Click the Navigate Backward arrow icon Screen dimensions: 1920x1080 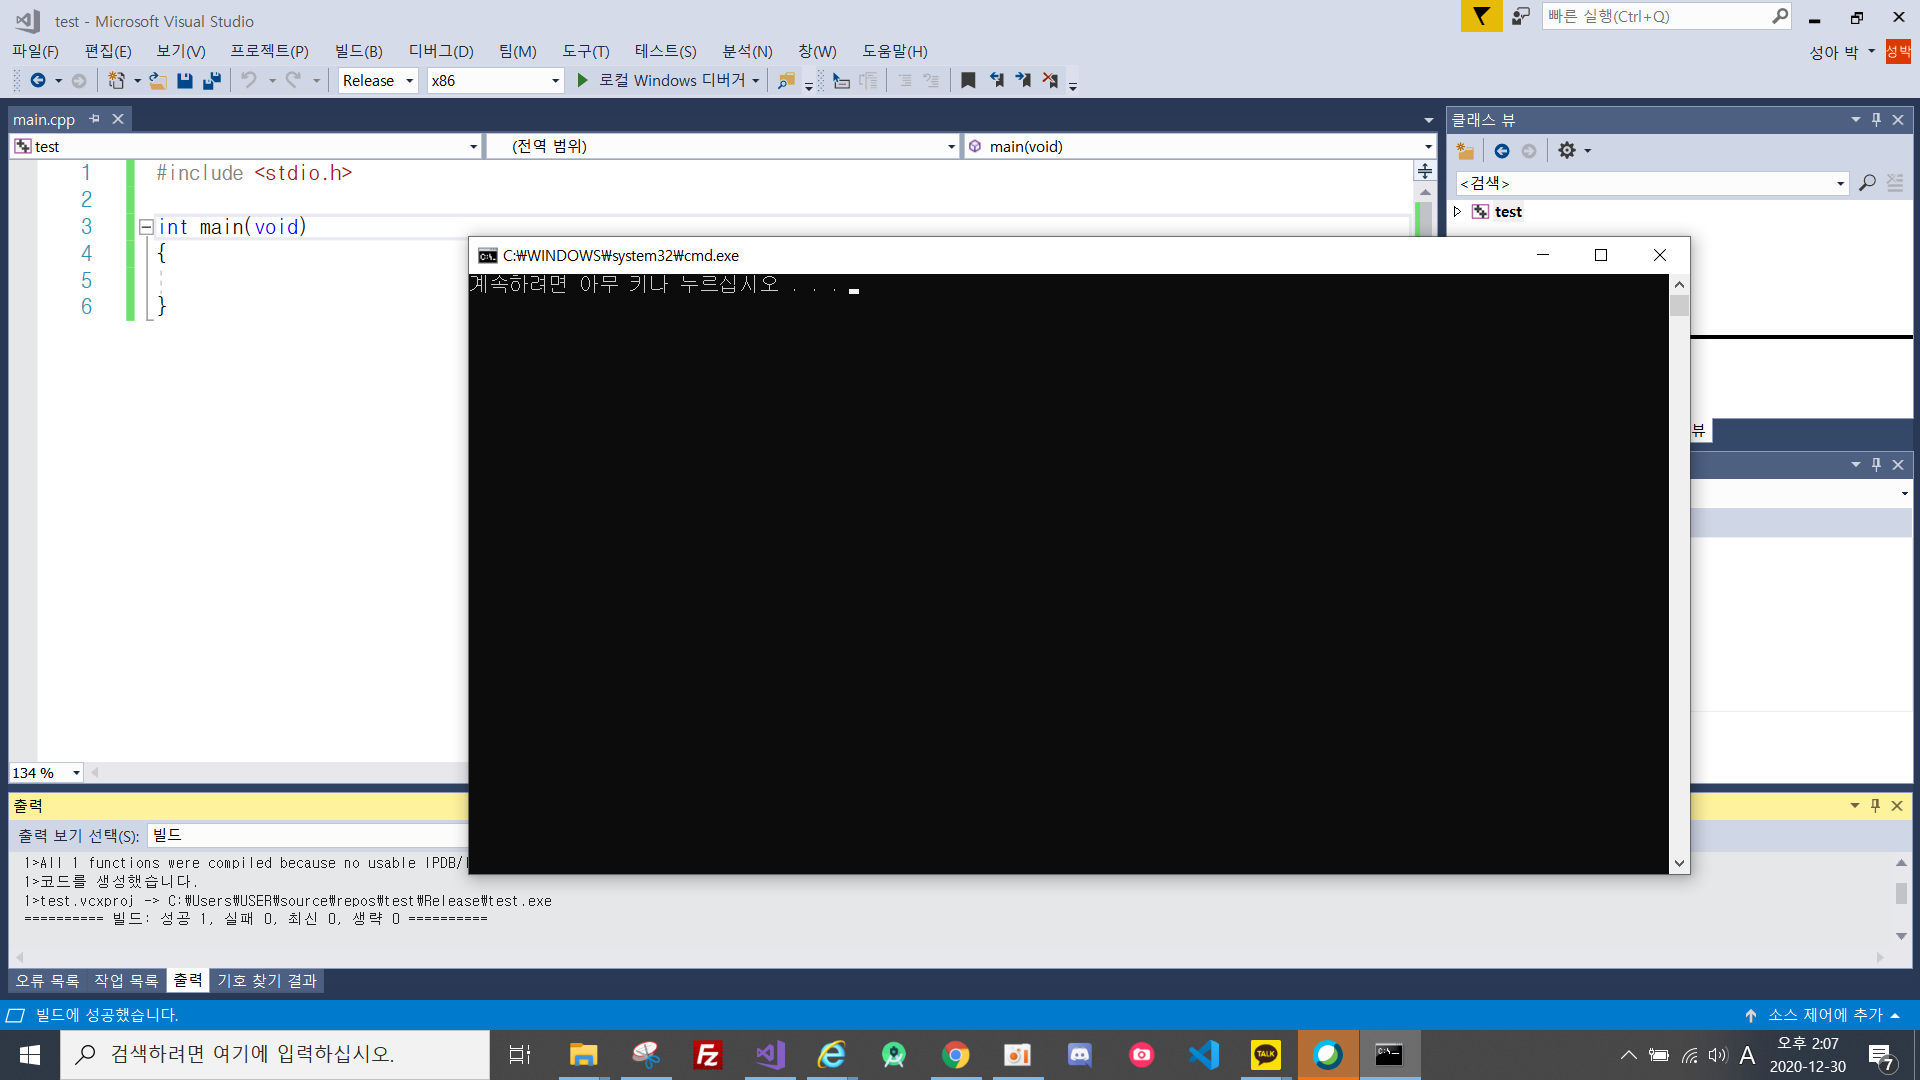[x=38, y=81]
